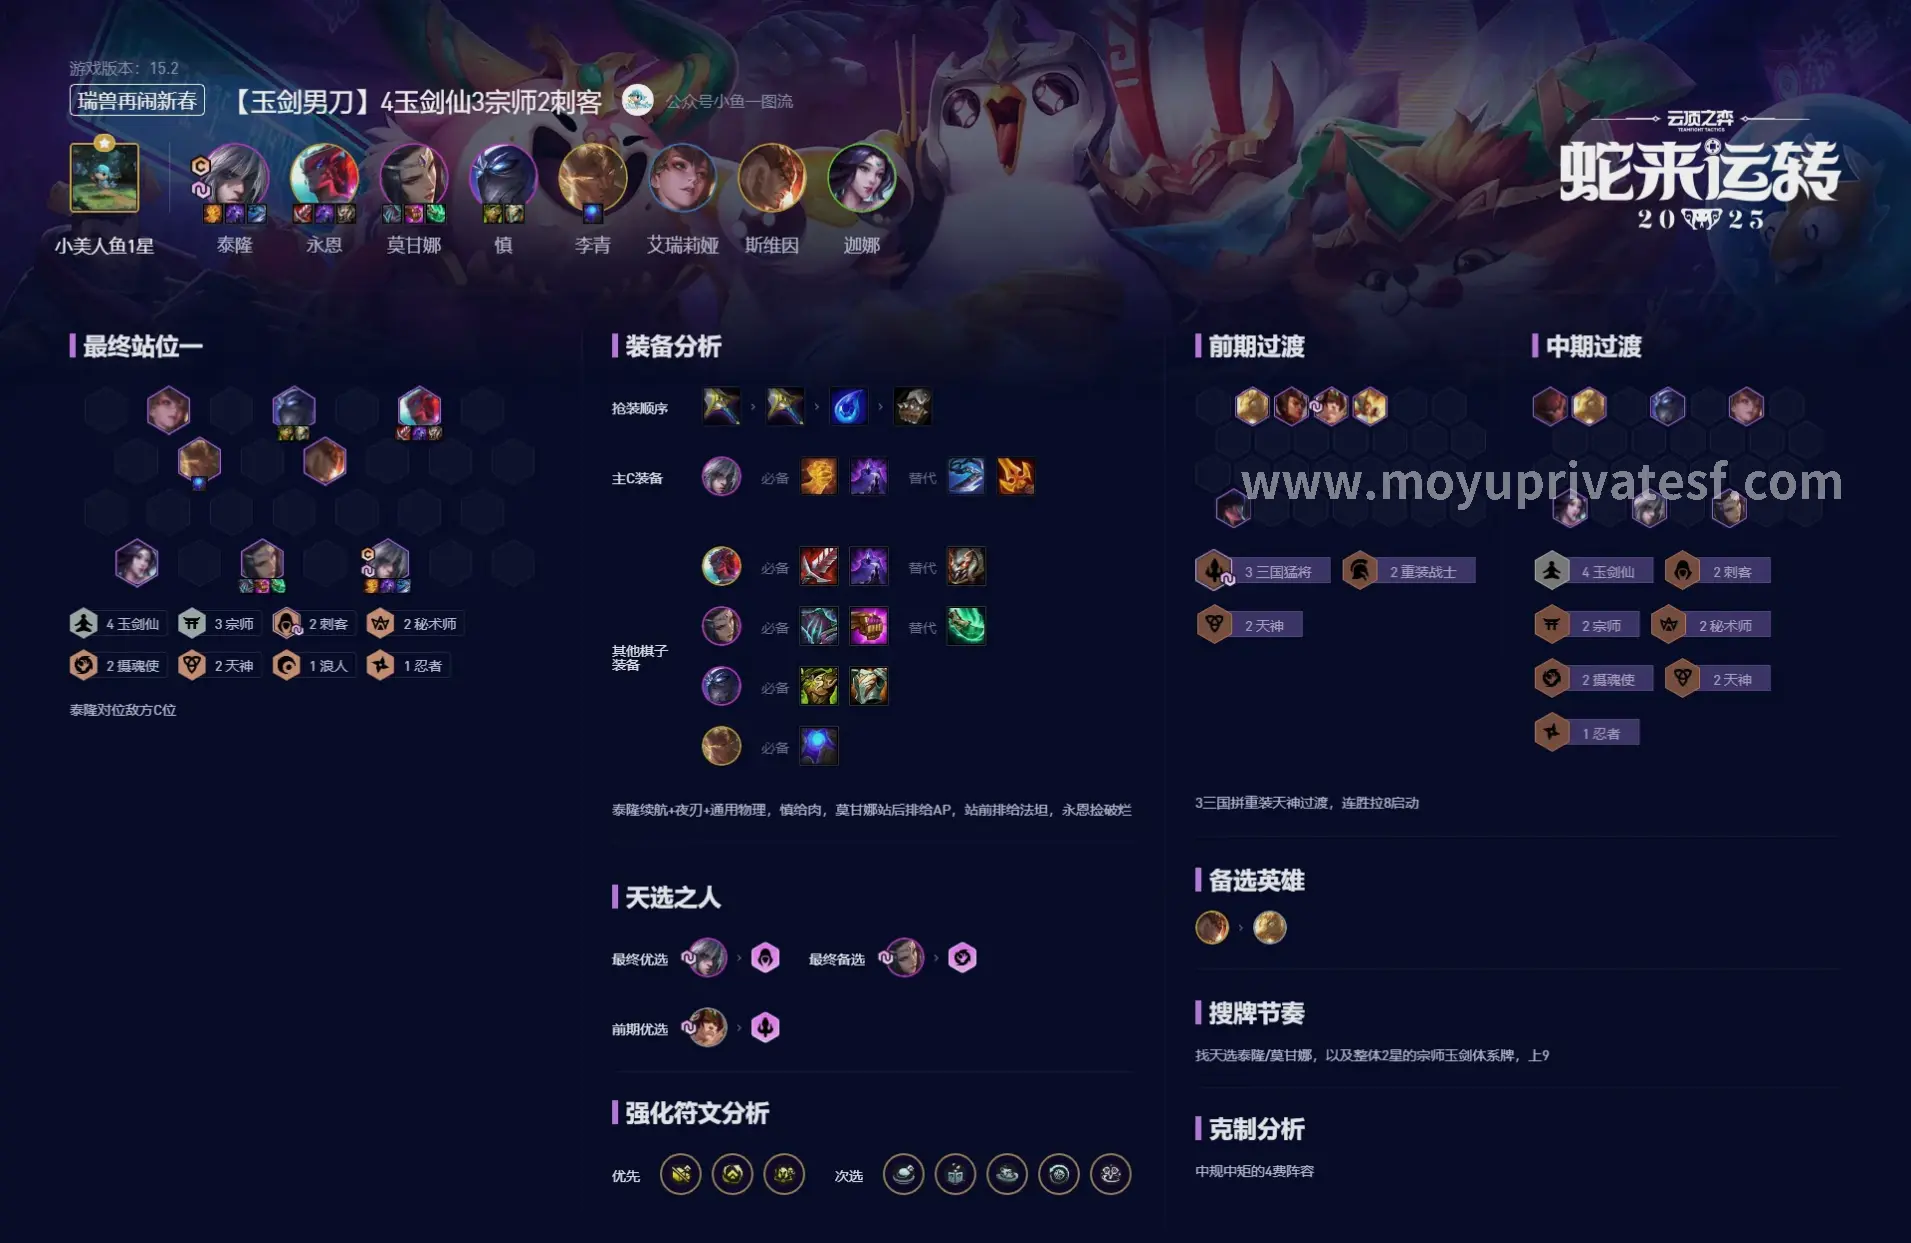Image resolution: width=1911 pixels, height=1243 pixels.
Task: Click the blue Tear item in pickup order
Action: point(848,407)
